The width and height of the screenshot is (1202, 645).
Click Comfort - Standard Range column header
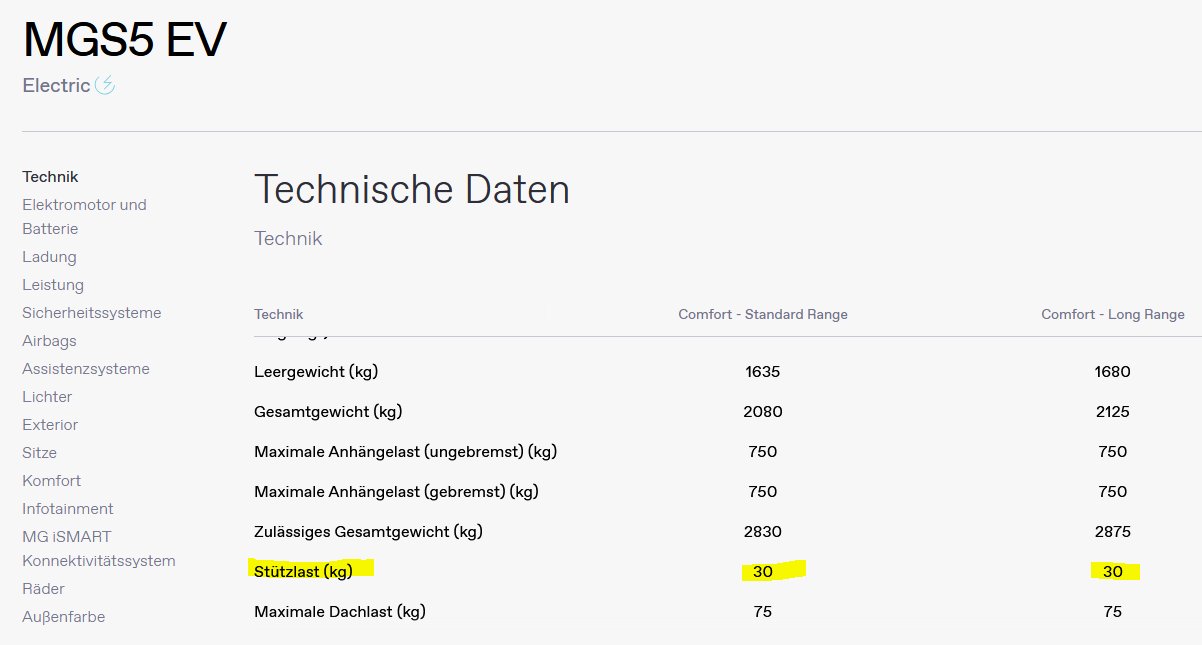coord(762,314)
